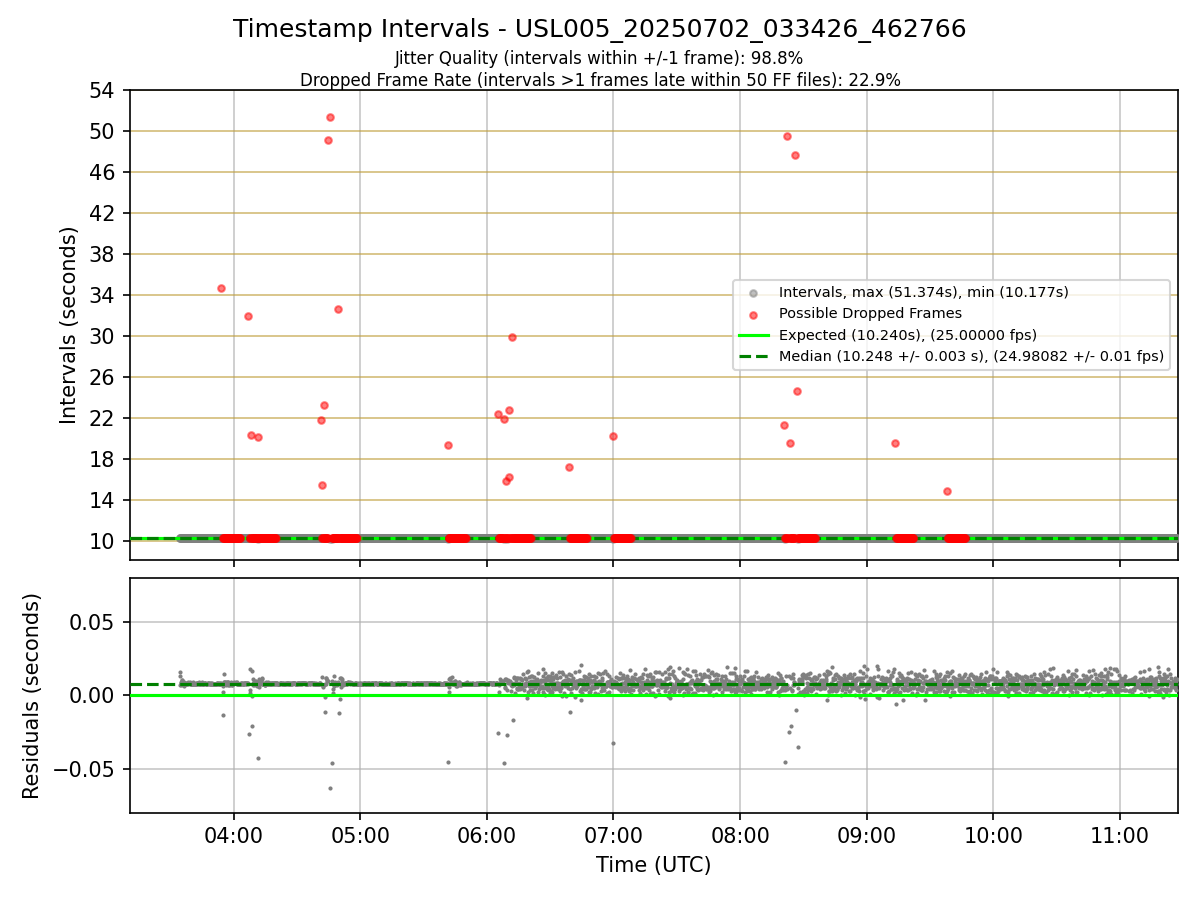
Task: Click the "10:00" time tick label
Action: pyautogui.click(x=993, y=835)
